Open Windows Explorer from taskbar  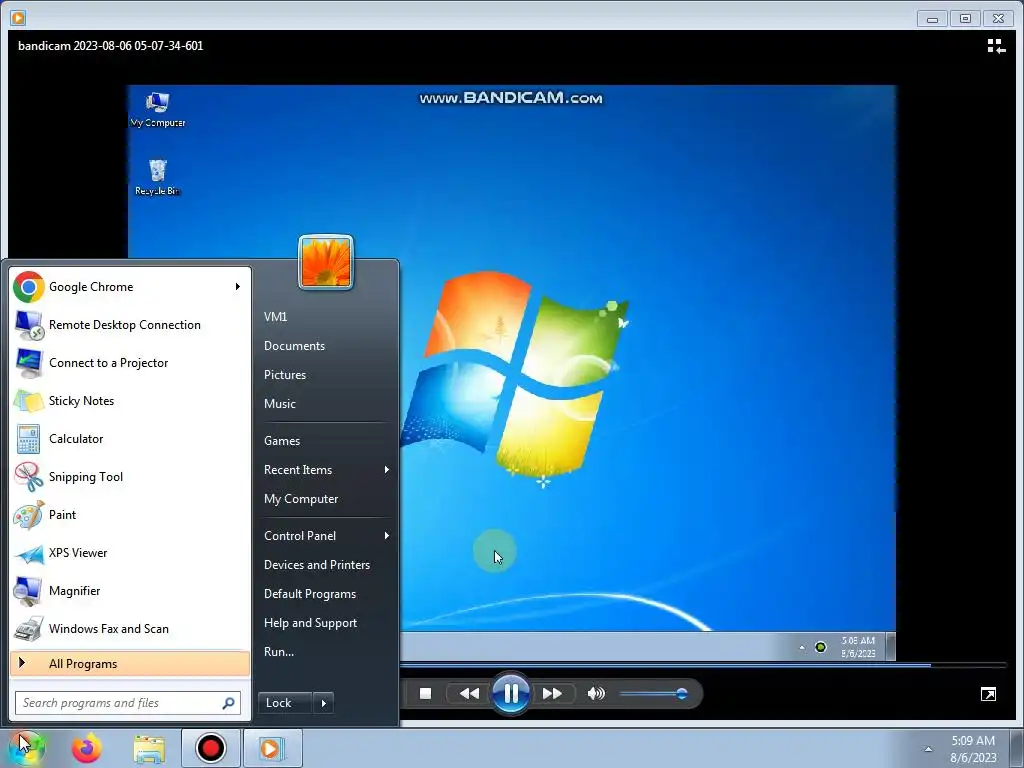150,748
